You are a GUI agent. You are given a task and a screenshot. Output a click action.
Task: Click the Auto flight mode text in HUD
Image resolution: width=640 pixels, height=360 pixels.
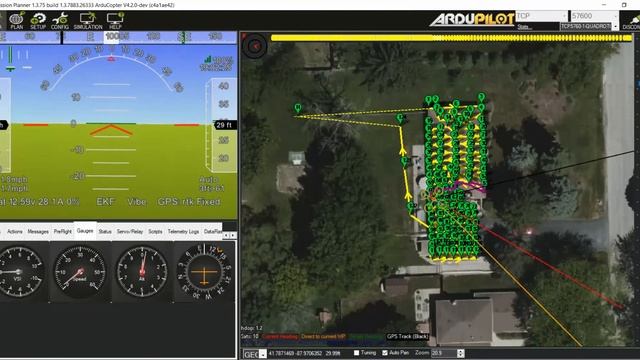209,180
